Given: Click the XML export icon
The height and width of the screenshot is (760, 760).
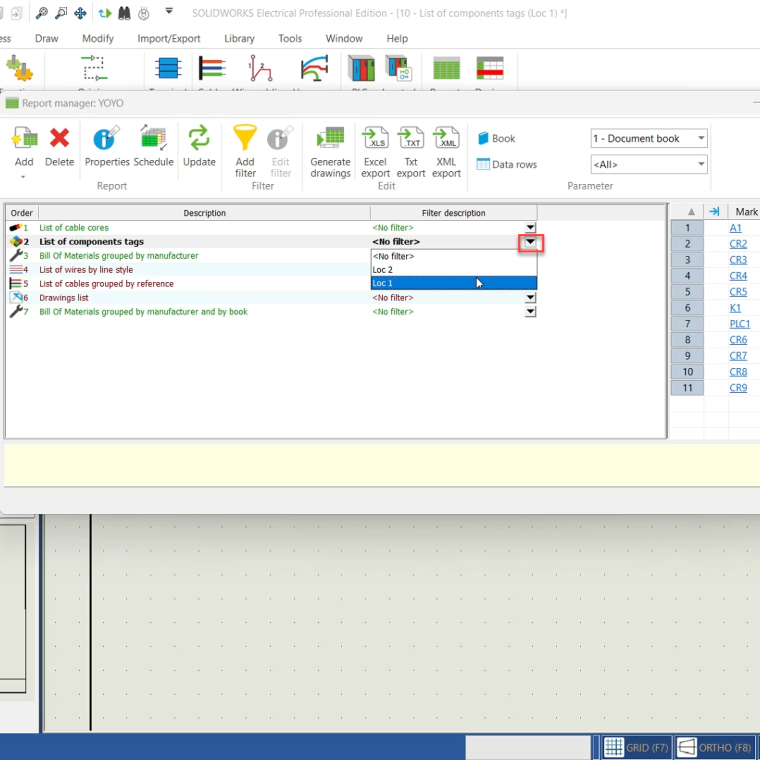Looking at the screenshot, I should (446, 138).
